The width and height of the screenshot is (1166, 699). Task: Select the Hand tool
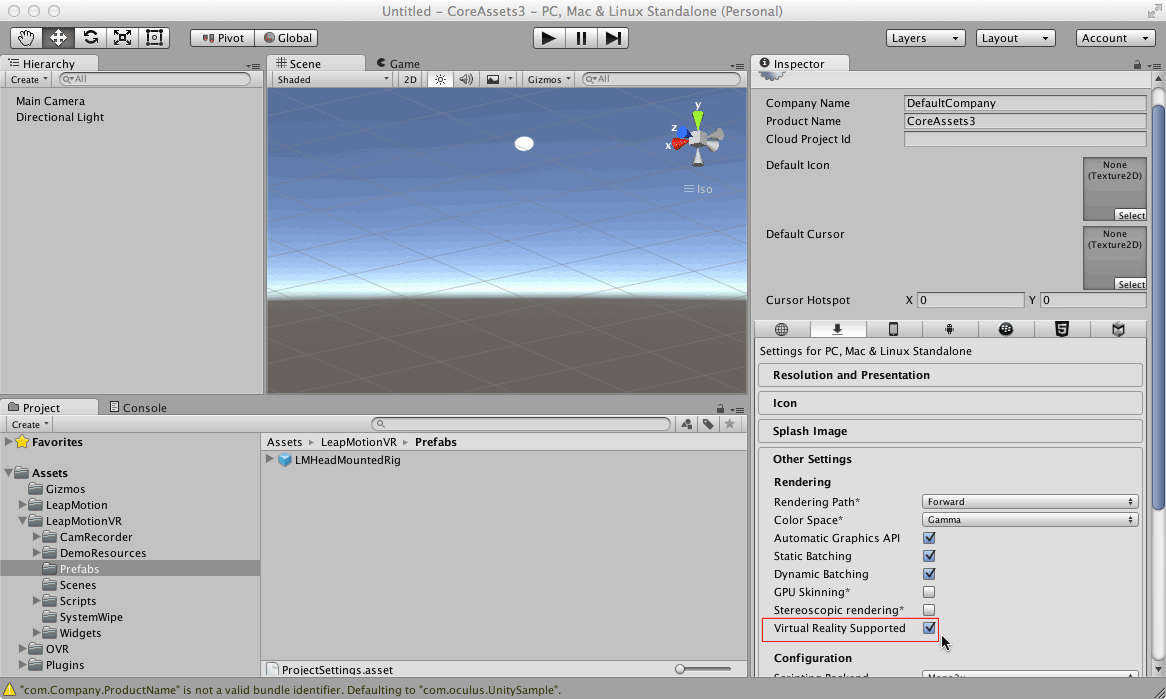pyautogui.click(x=26, y=38)
